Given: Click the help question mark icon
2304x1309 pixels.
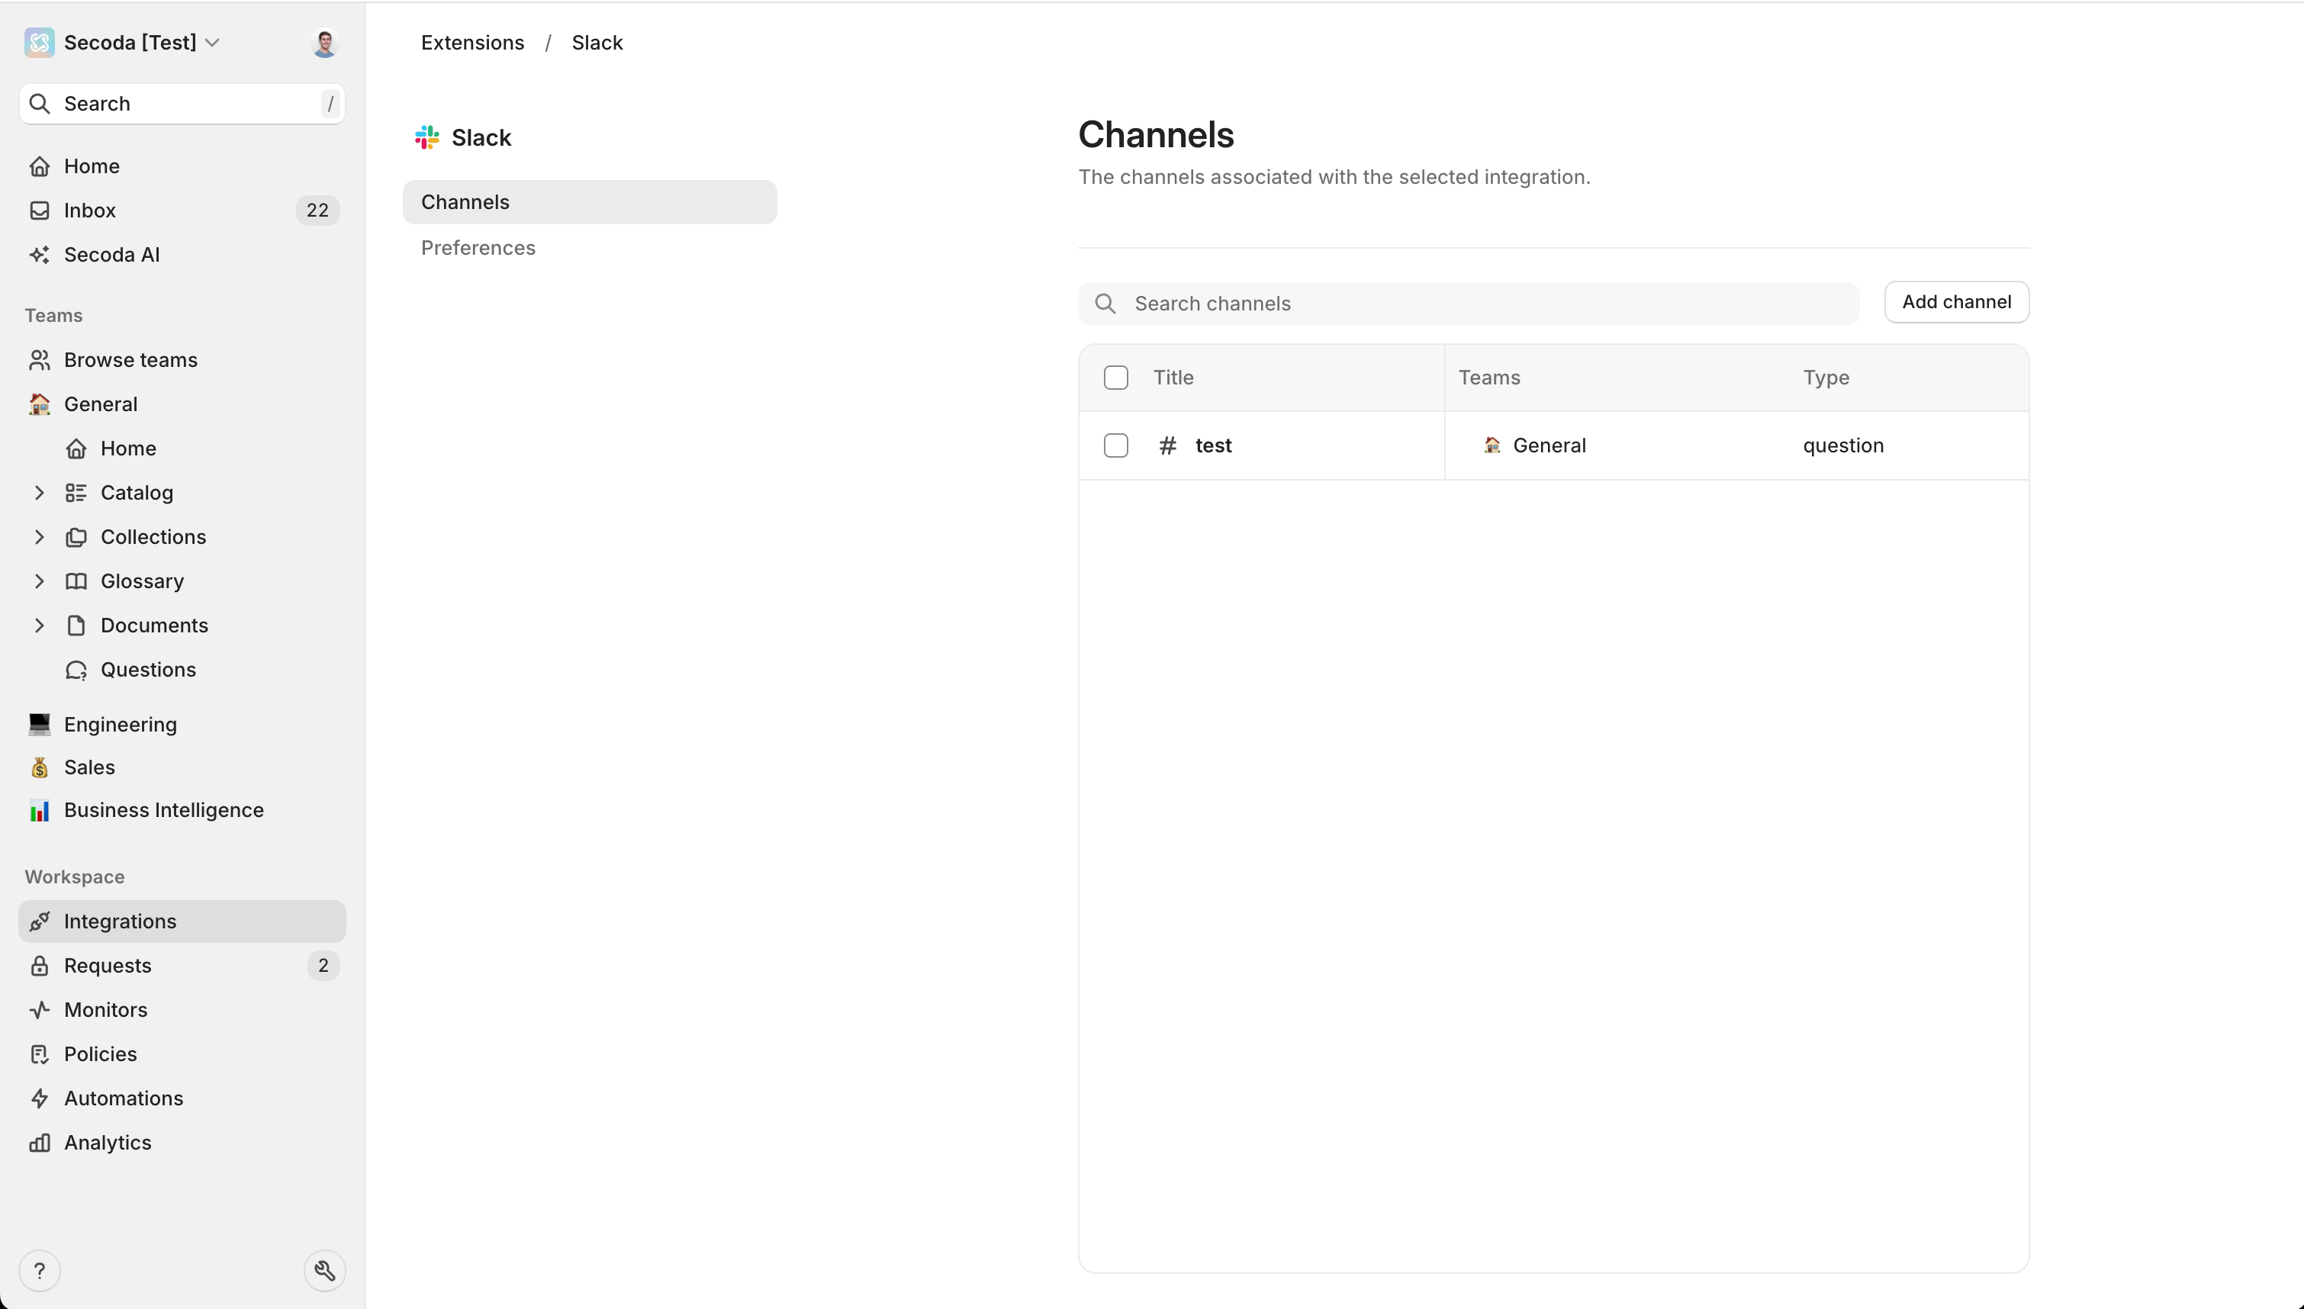Looking at the screenshot, I should tap(40, 1271).
